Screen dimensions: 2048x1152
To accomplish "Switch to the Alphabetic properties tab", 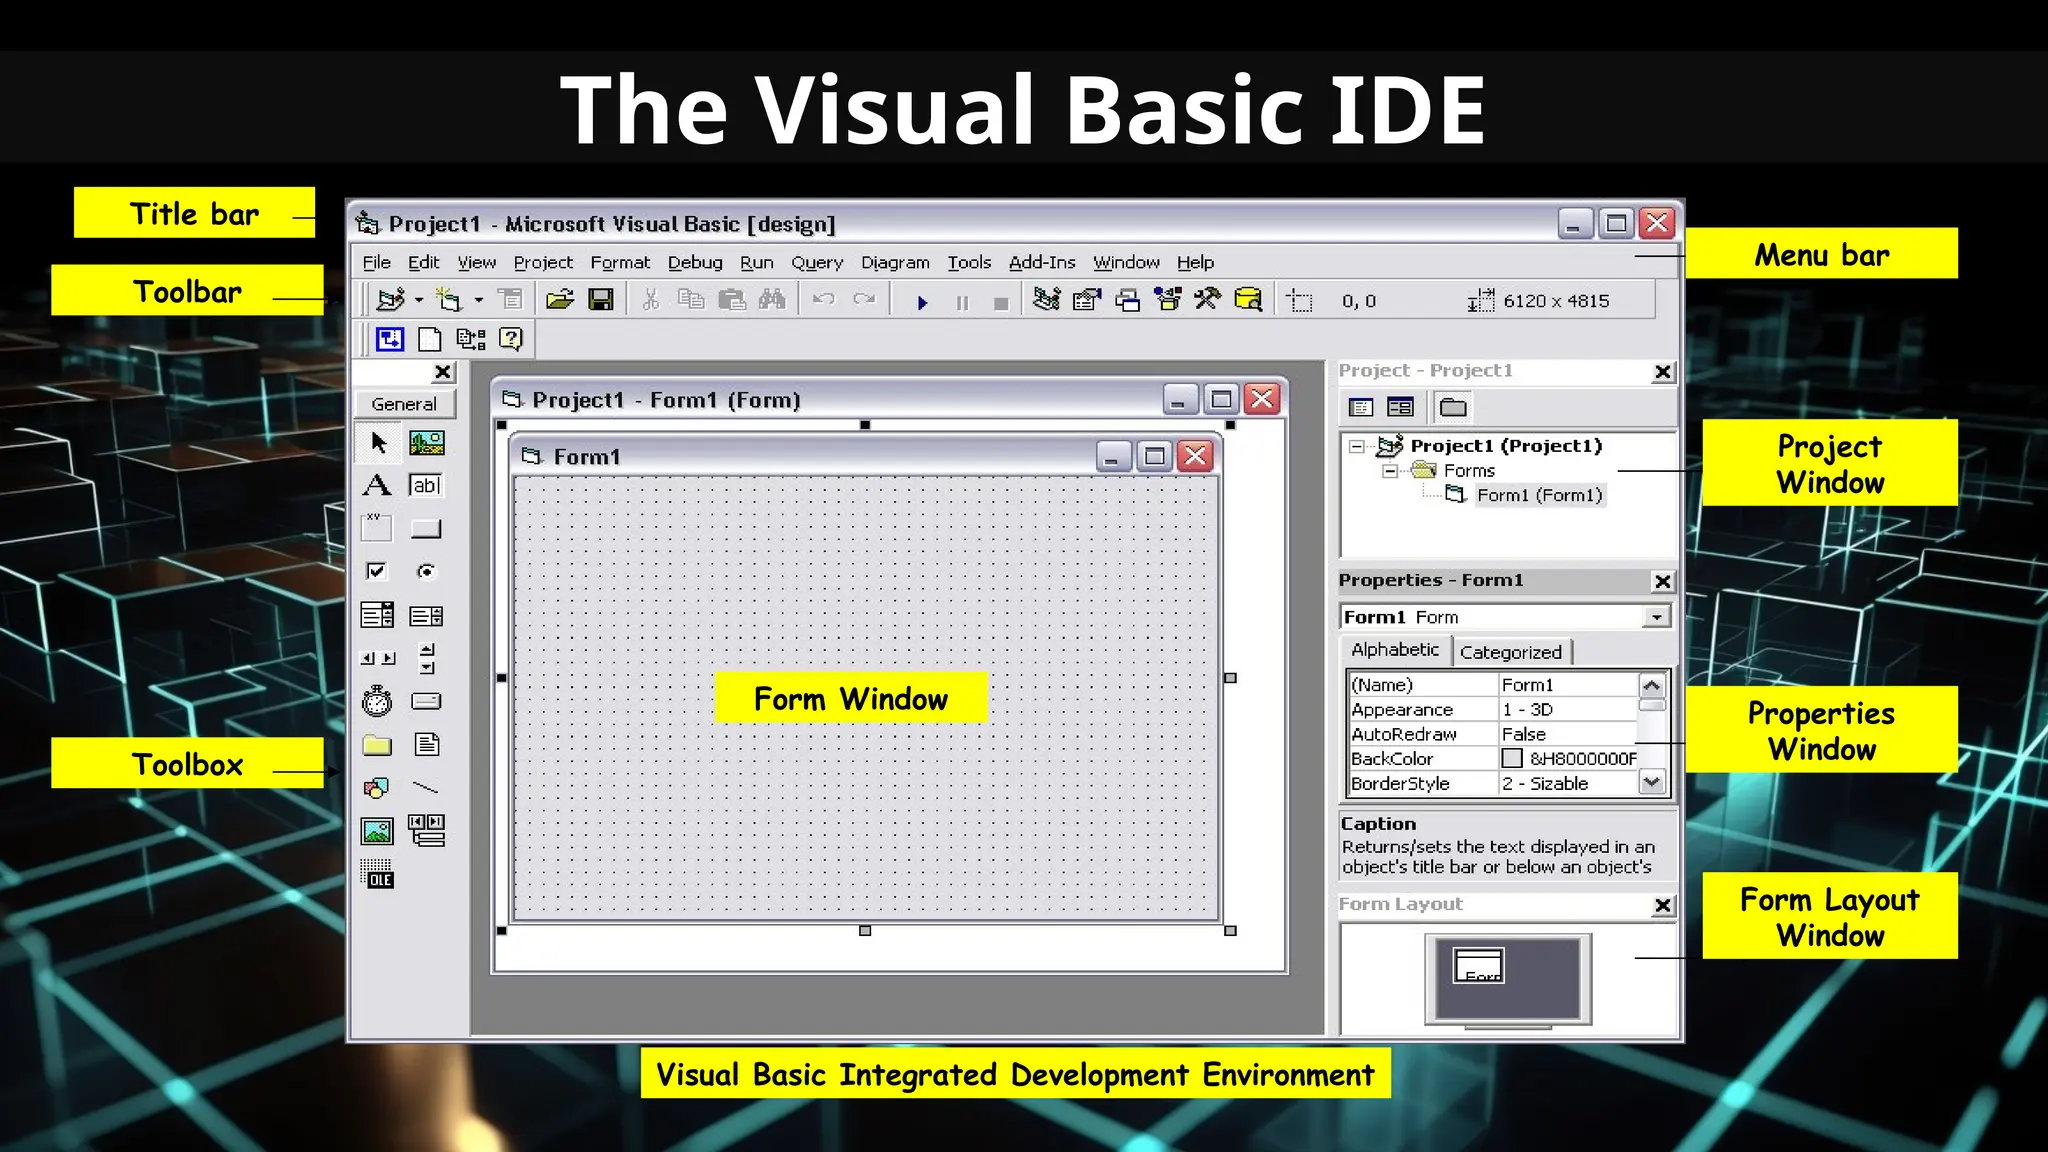I will [x=1395, y=650].
